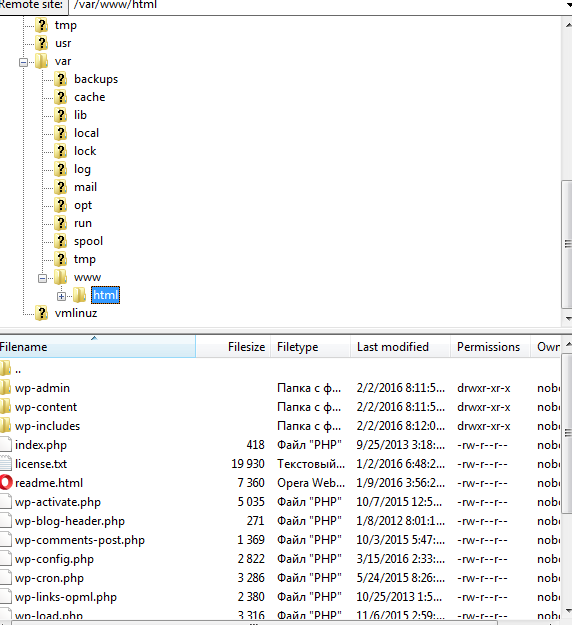The width and height of the screenshot is (572, 625).
Task: Click the Opera icon beside readme.html
Action: (x=6, y=483)
